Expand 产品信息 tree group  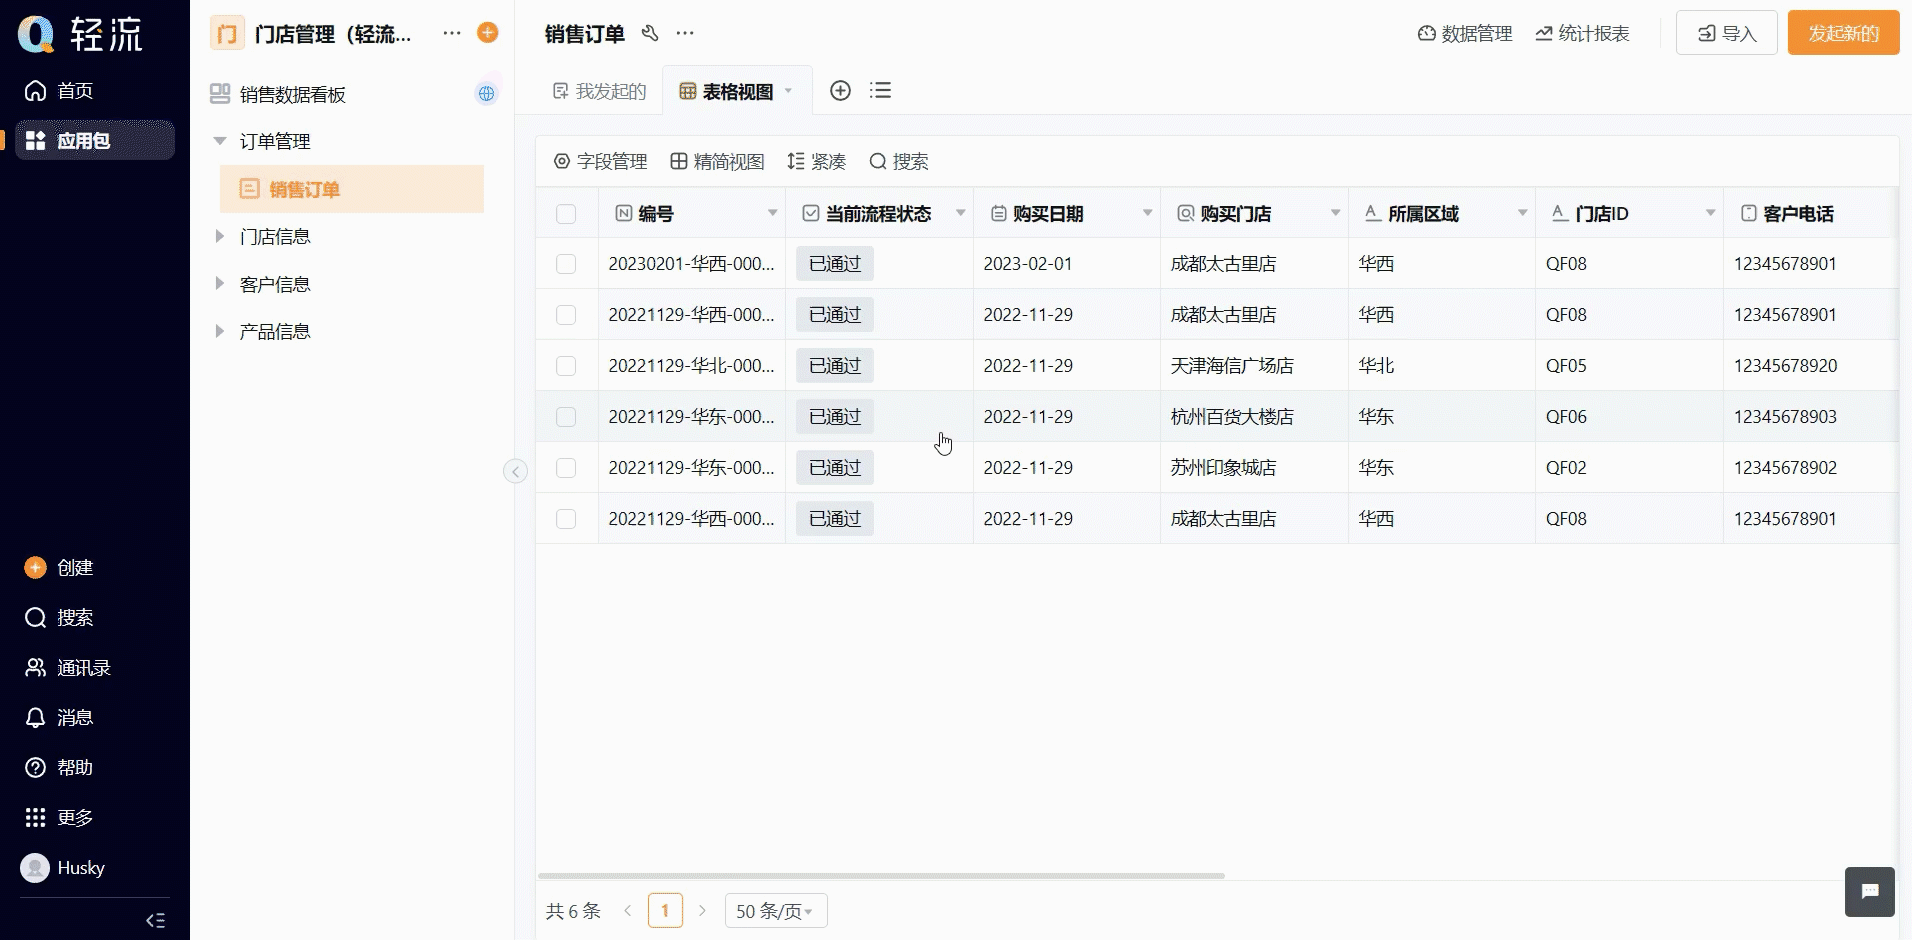(x=220, y=331)
